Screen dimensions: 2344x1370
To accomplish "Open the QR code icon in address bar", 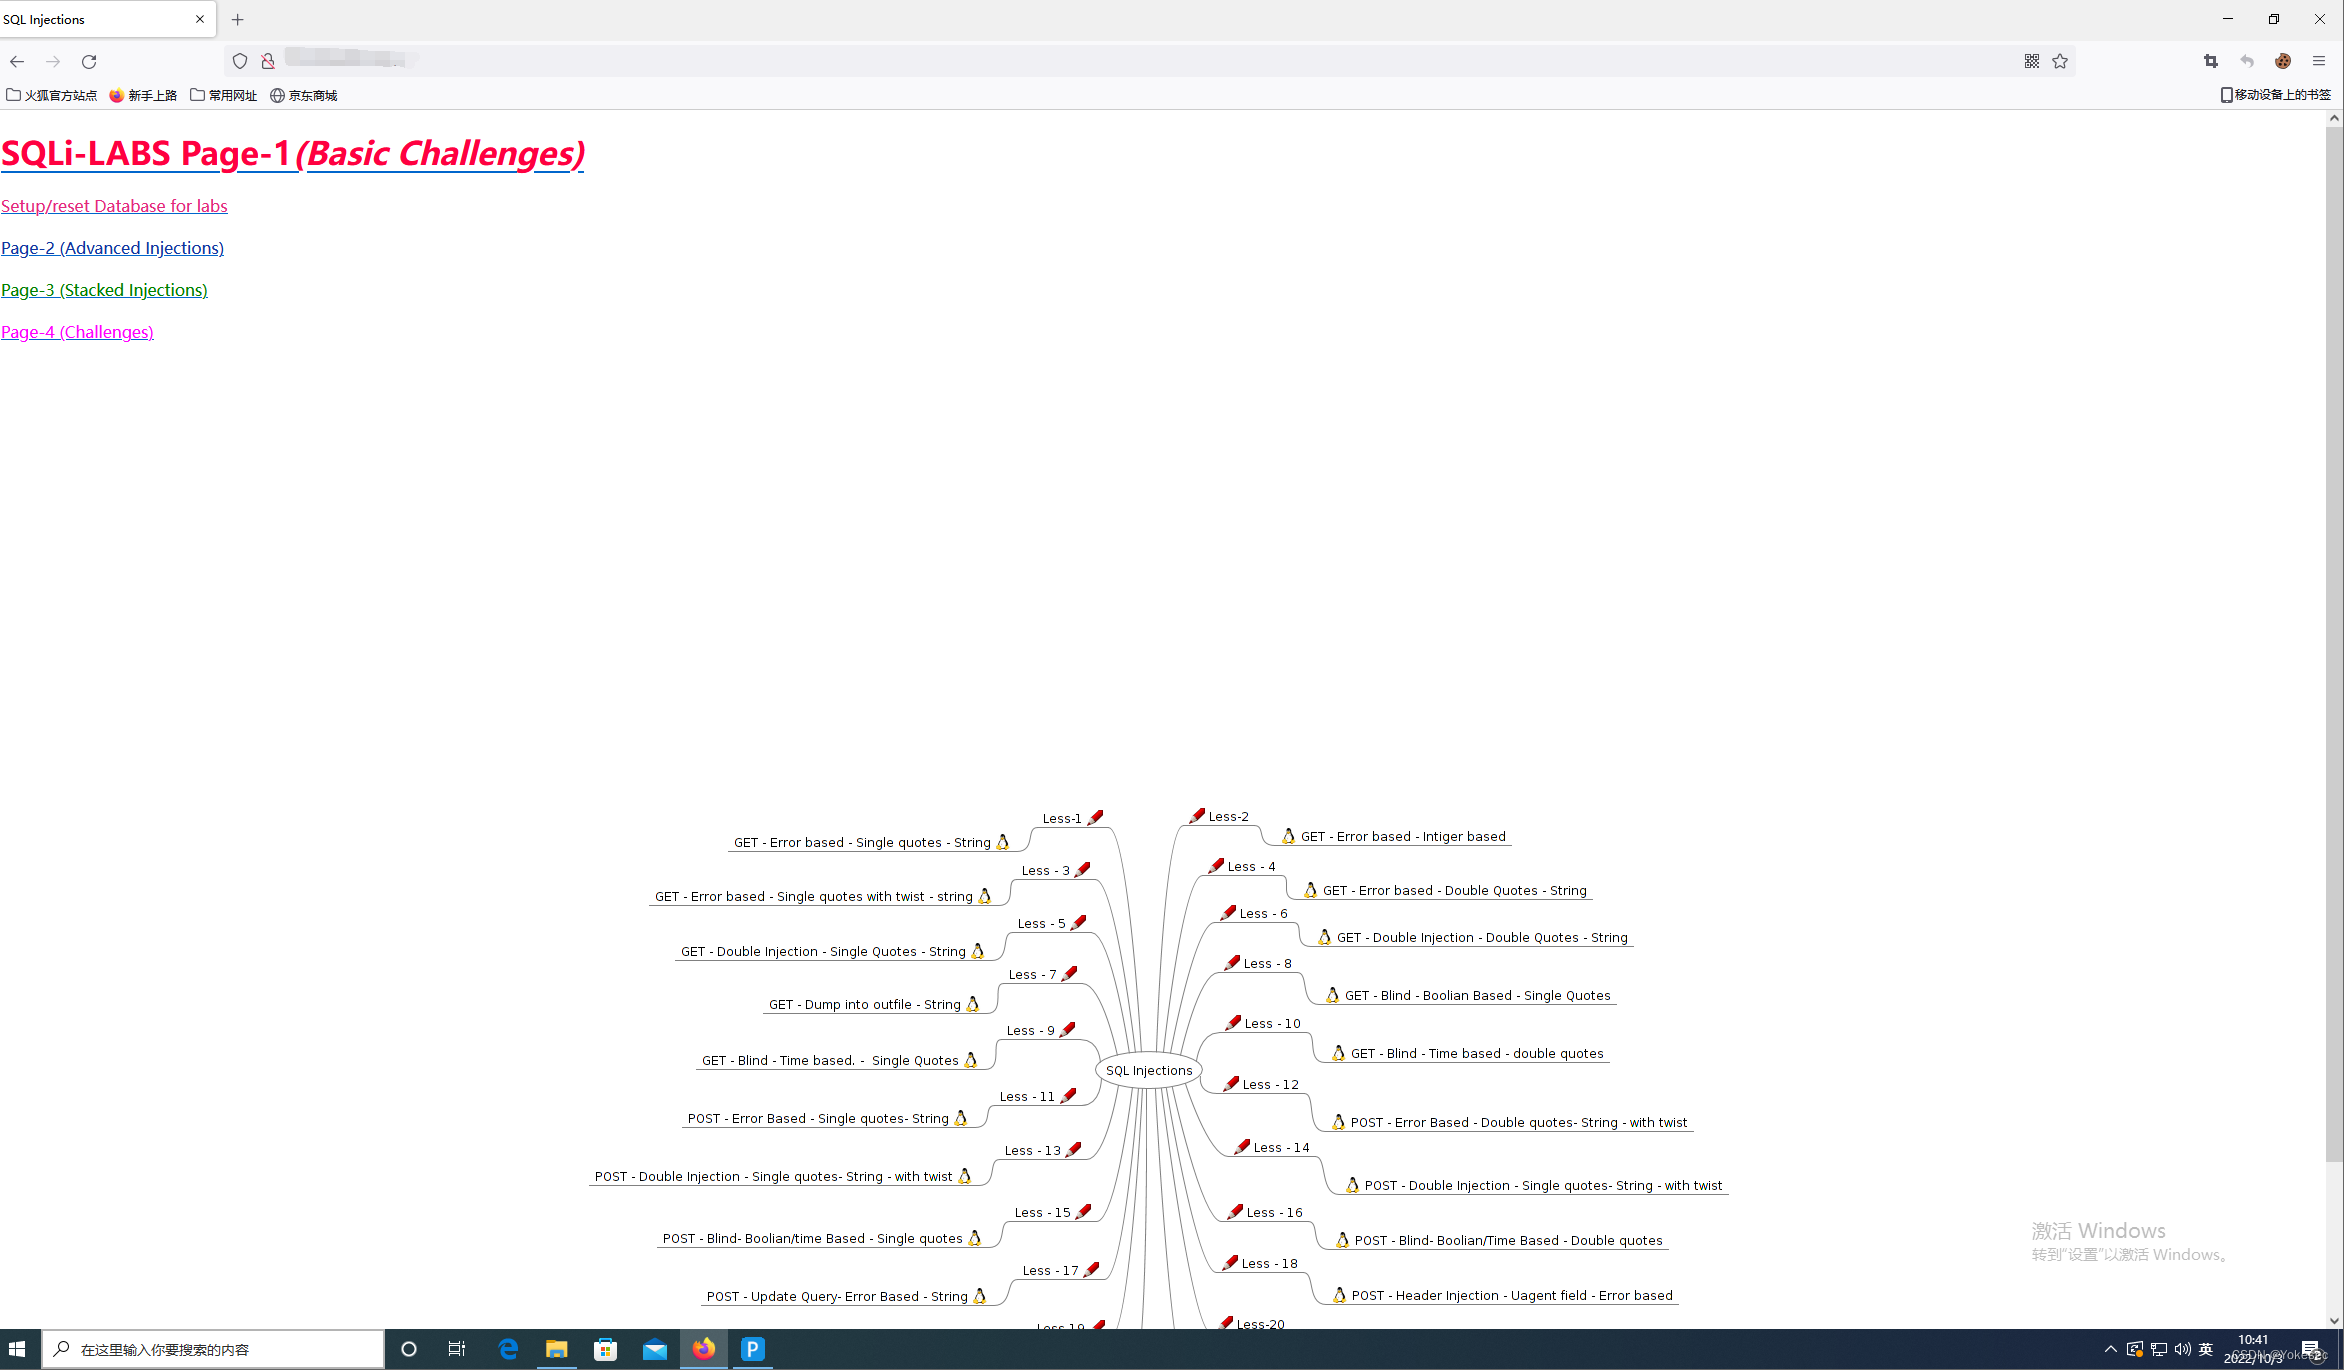I will 2032,61.
